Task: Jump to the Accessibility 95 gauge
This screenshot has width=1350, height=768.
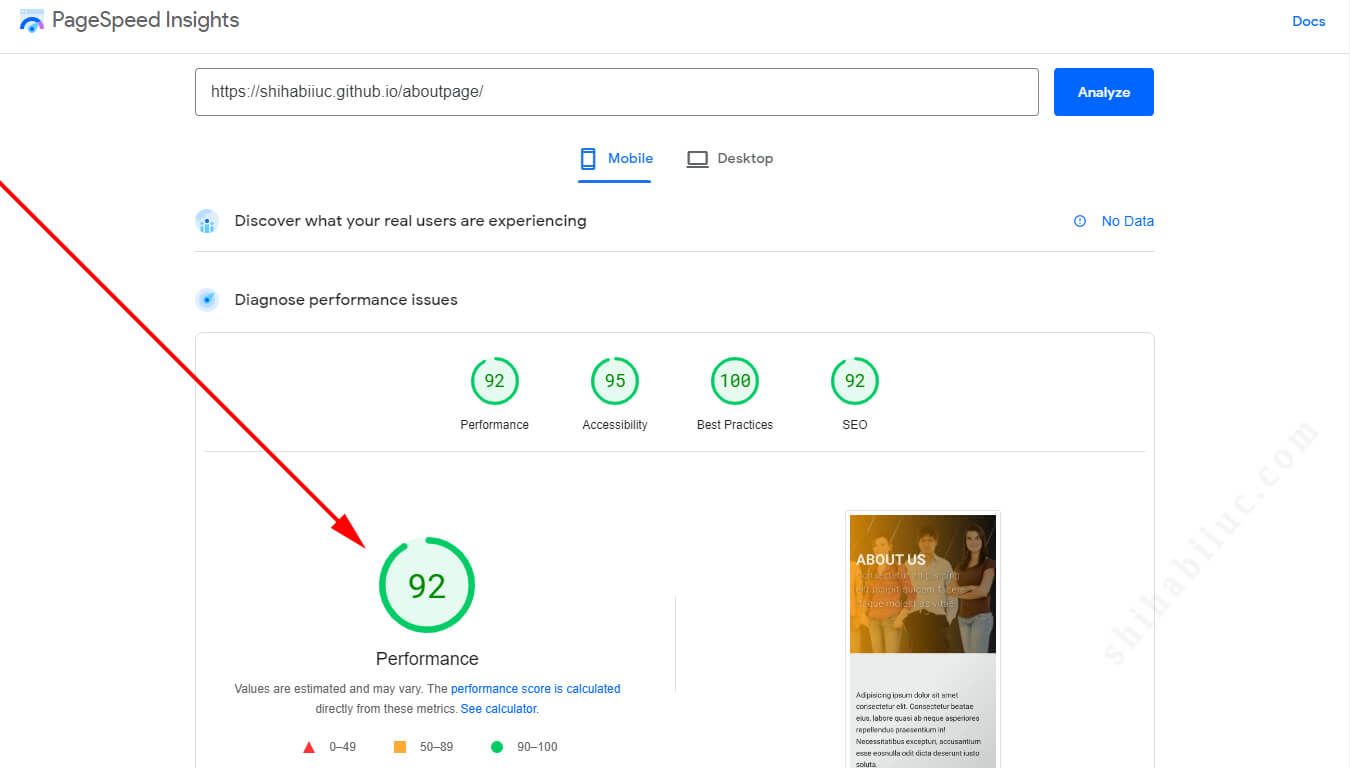Action: click(x=614, y=381)
